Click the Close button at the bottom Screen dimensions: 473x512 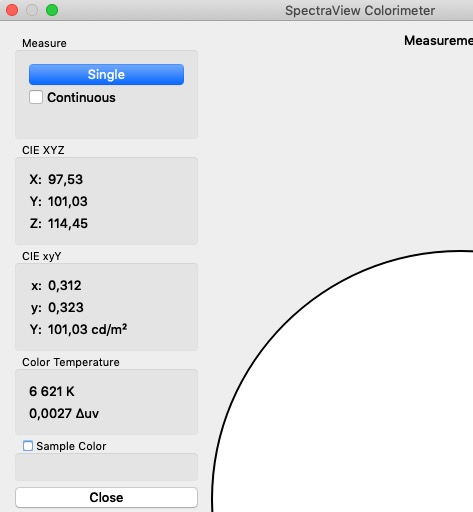106,497
